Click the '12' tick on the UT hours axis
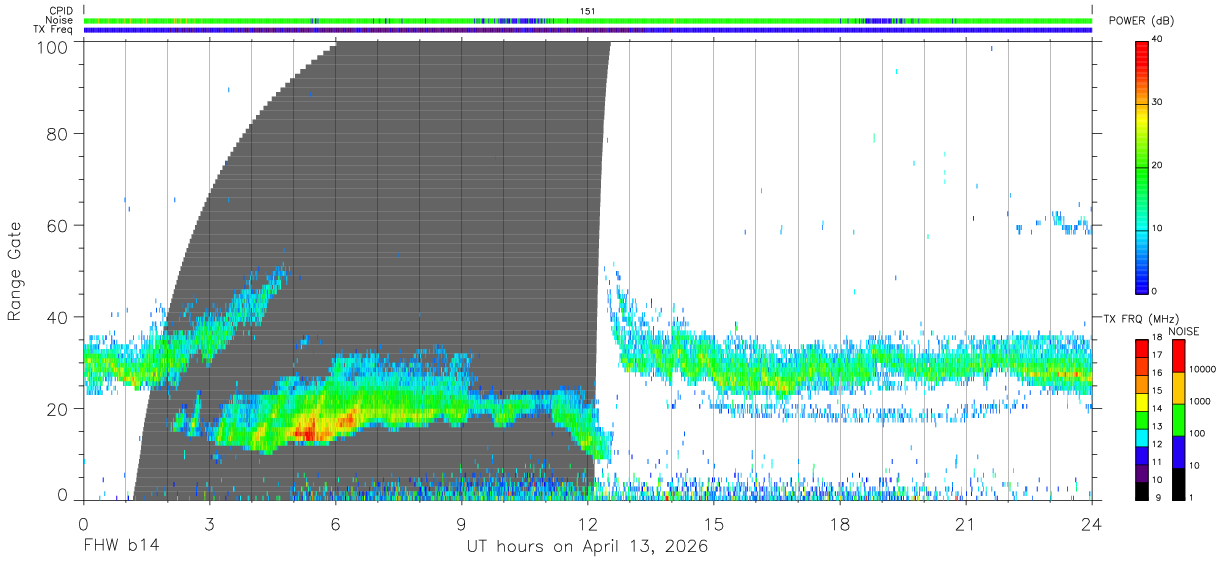This screenshot has width=1228, height=567. click(x=588, y=523)
